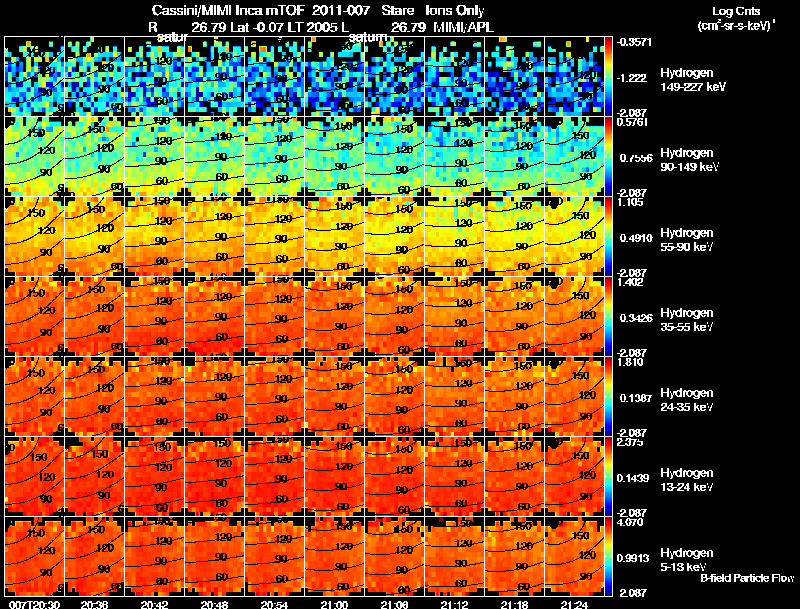
Task: Click the -0.3571 colorbar maximum value
Action: [634, 42]
